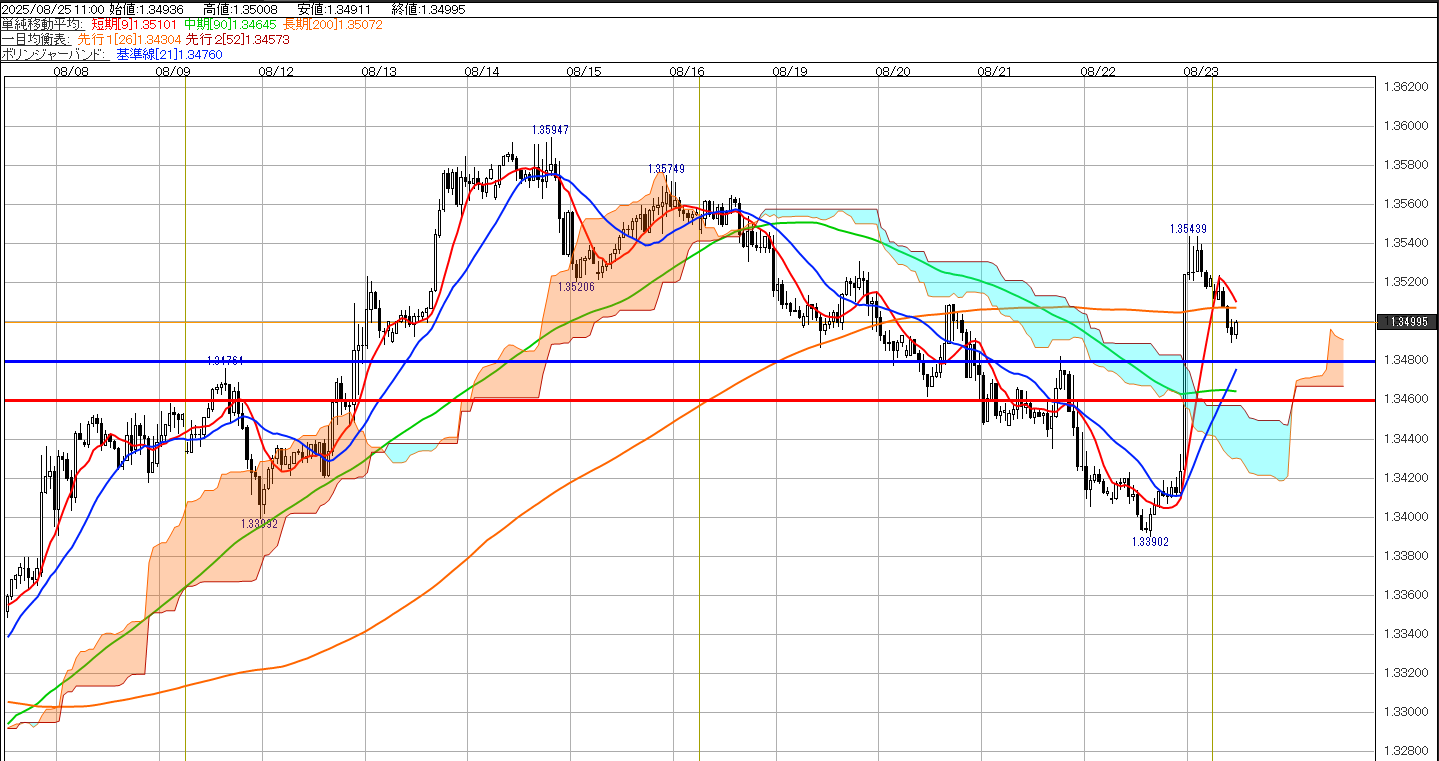Click the 08/12 date label
Screen dimensions: 1439x761
point(276,71)
